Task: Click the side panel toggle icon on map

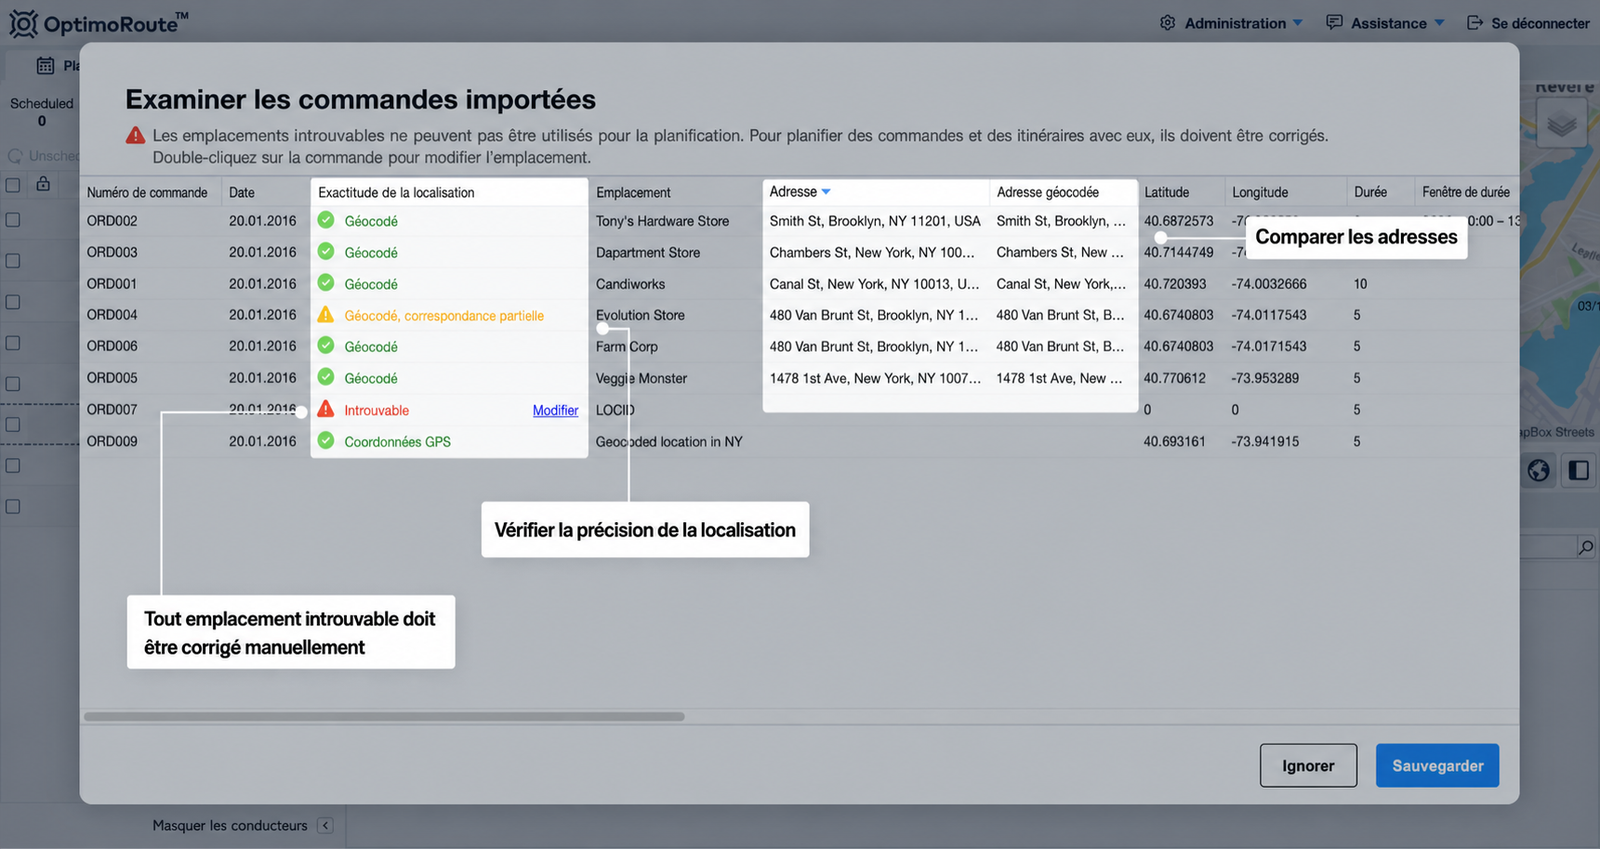Action: [1579, 470]
